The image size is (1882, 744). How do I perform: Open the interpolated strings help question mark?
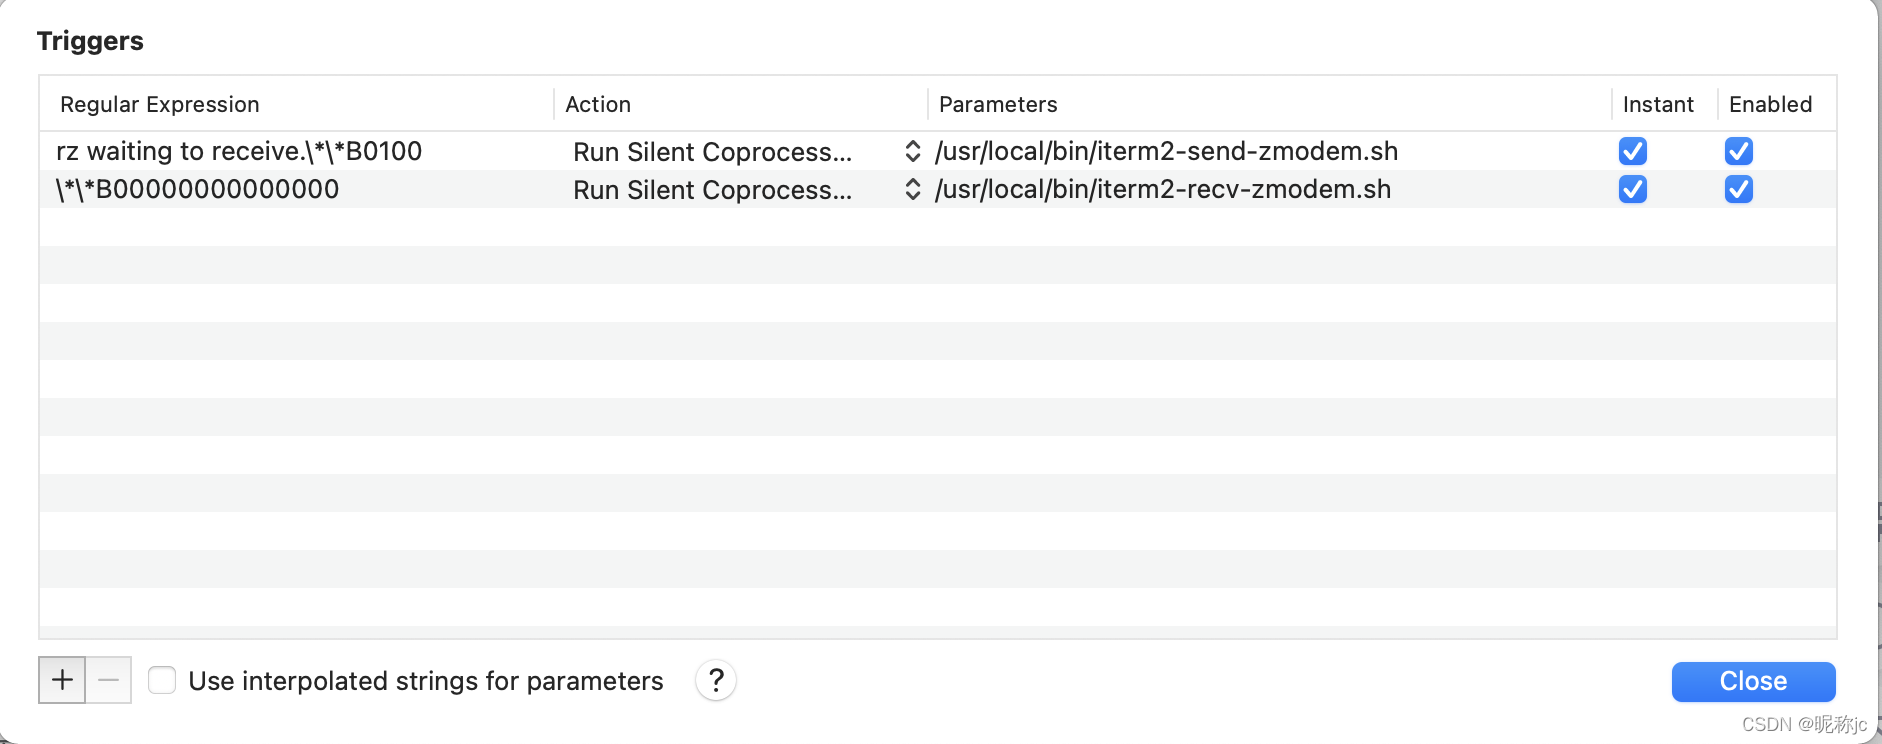point(715,680)
